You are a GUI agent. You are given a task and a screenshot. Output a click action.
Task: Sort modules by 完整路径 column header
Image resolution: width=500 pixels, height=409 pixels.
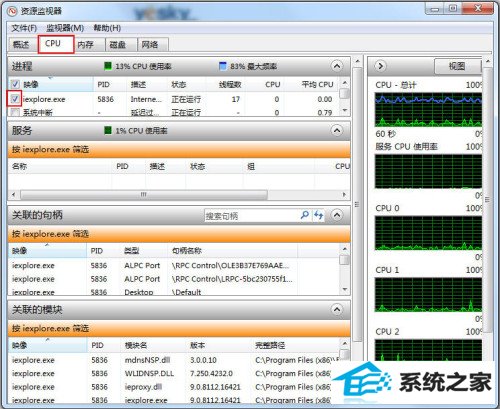tap(296, 345)
